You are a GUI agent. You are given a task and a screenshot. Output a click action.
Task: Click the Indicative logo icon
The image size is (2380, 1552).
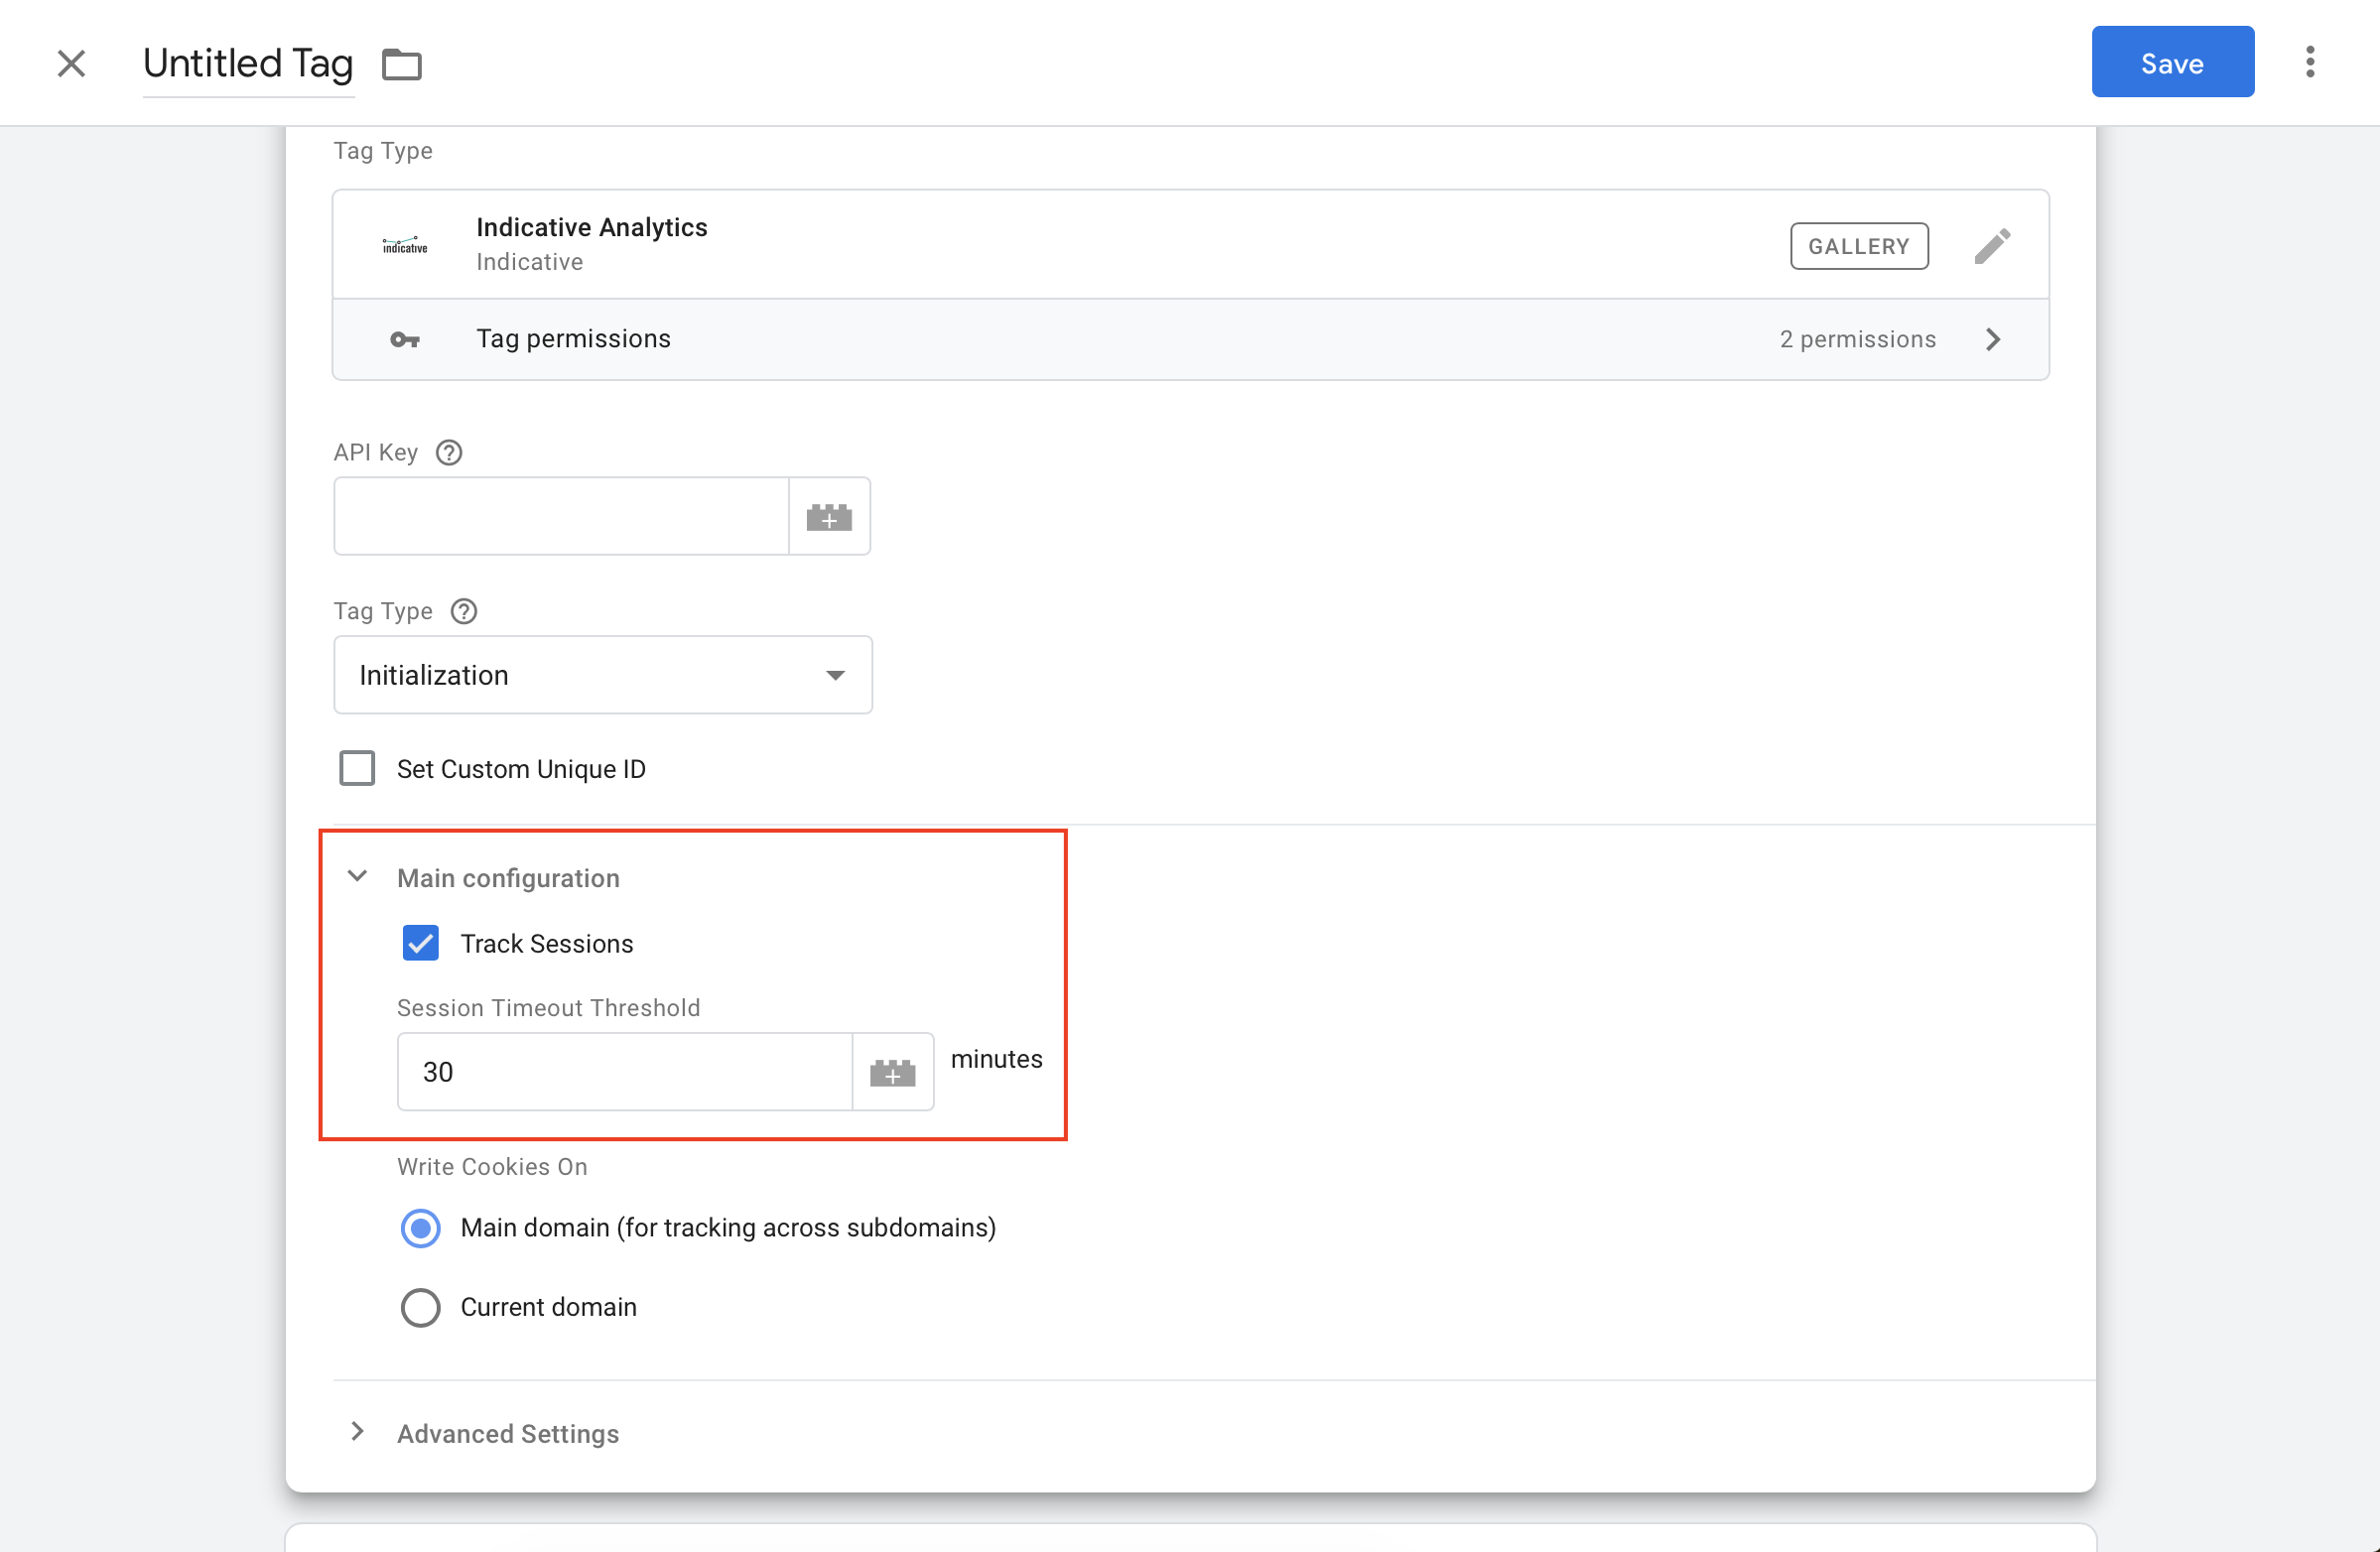(x=405, y=245)
